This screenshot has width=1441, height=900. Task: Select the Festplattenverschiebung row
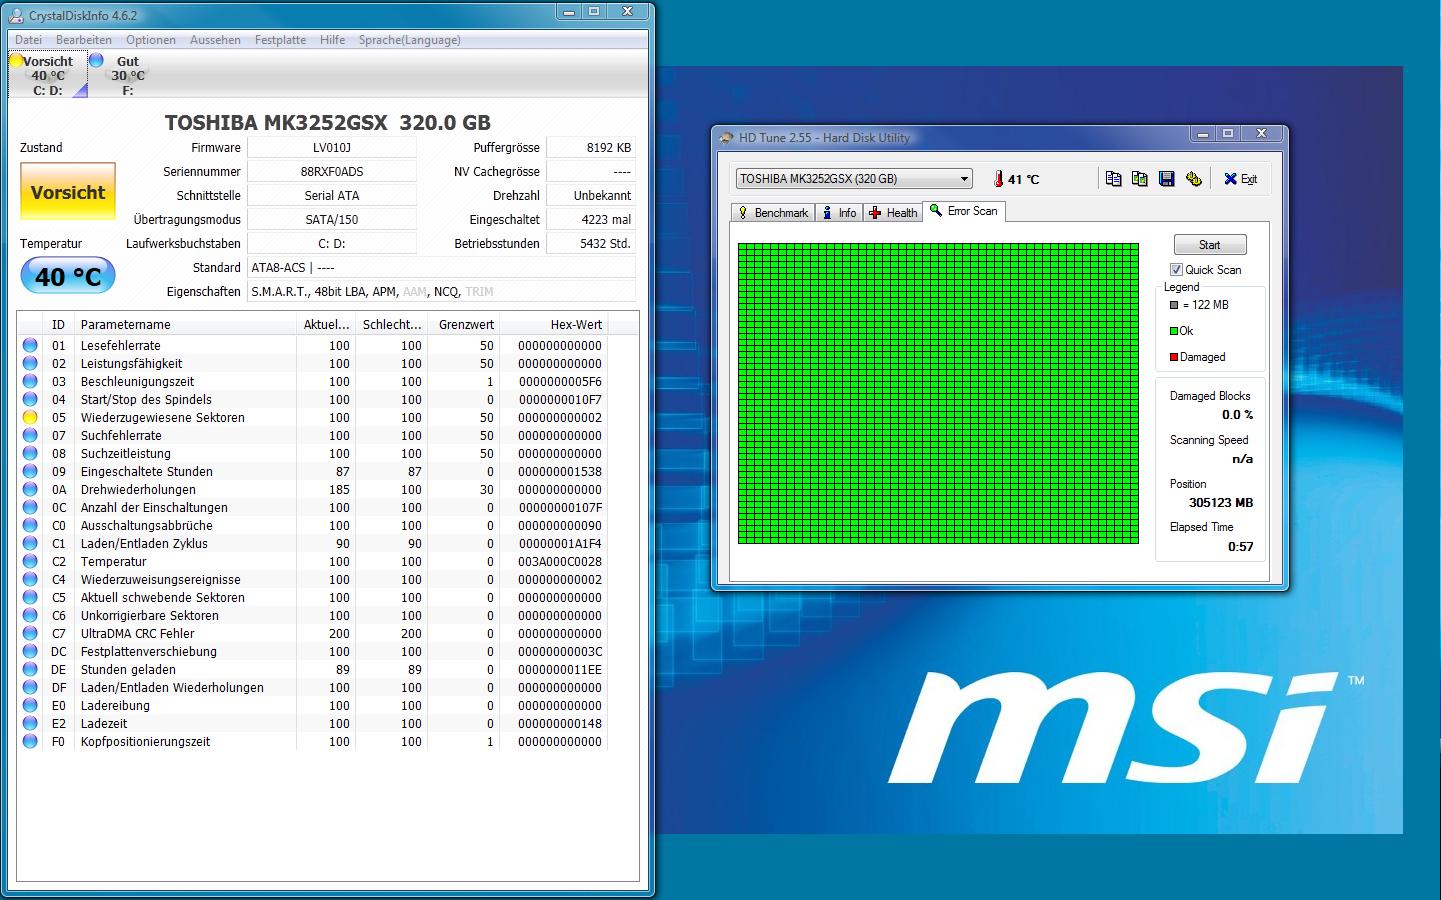(312, 651)
